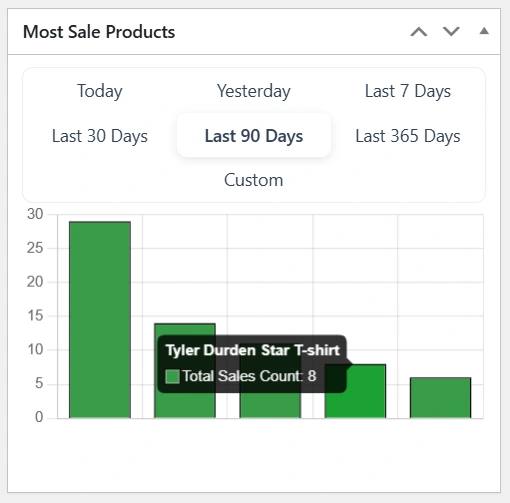Click the Total Sales Count tooltip text
The width and height of the screenshot is (510, 503).
(x=249, y=376)
